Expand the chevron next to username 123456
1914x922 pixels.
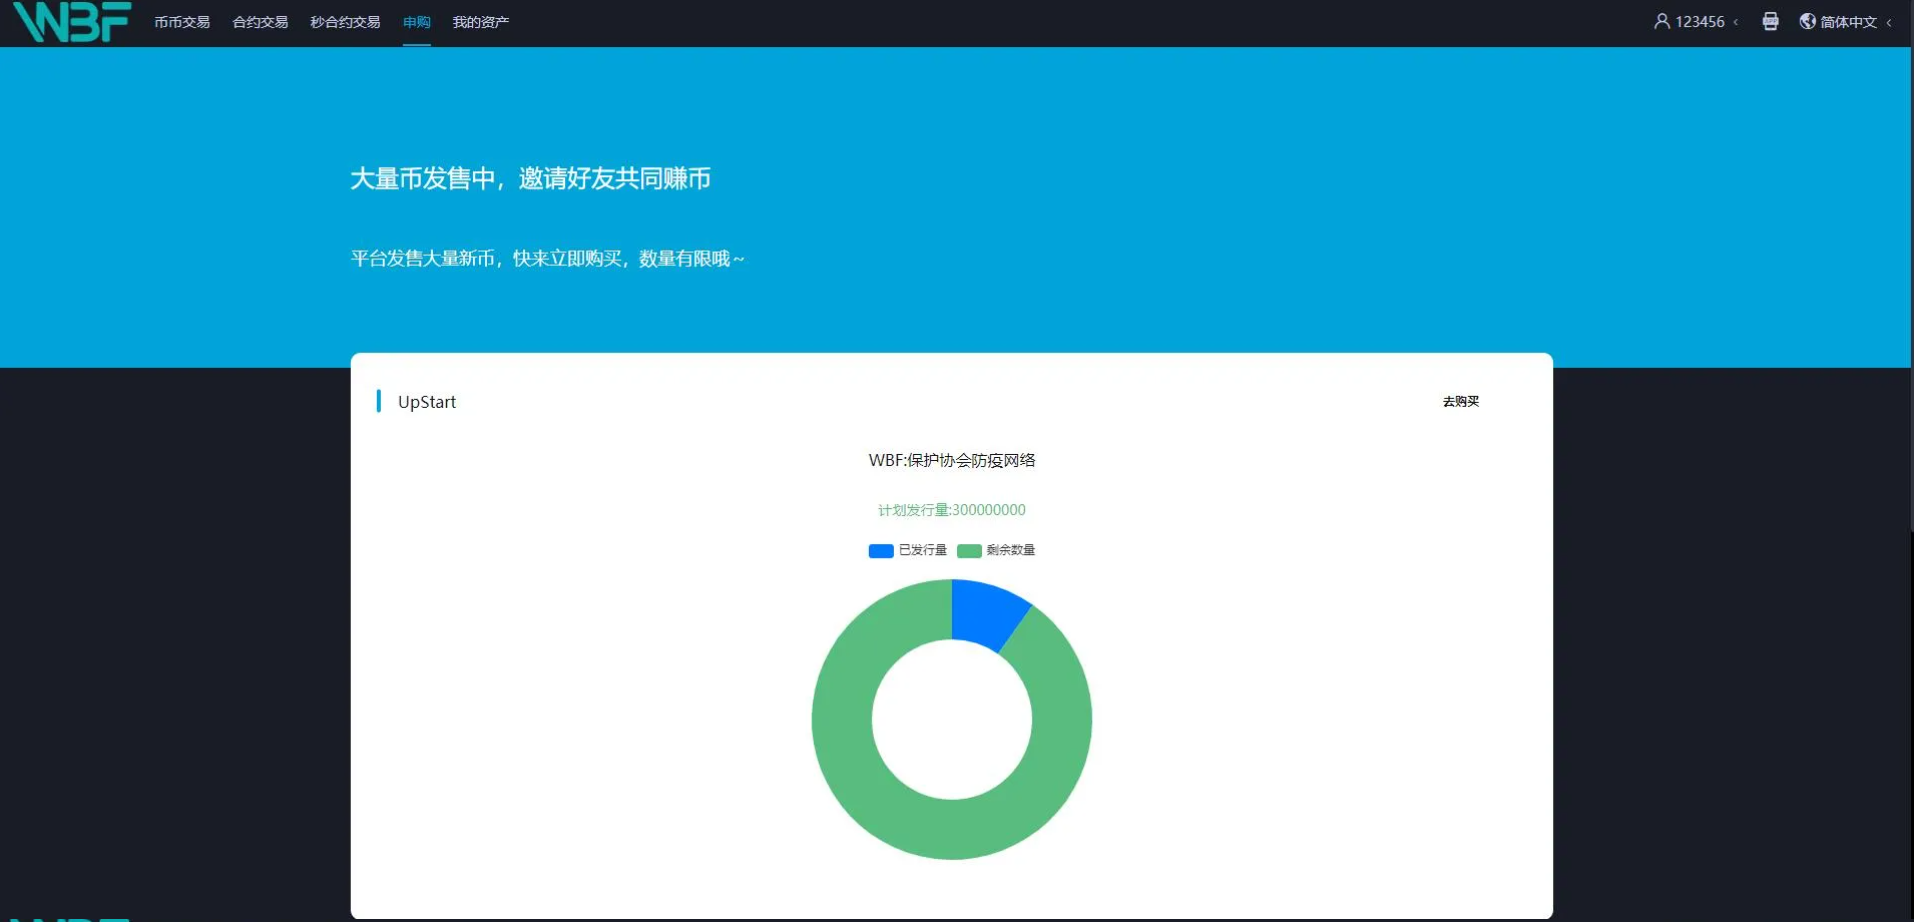1736,22
